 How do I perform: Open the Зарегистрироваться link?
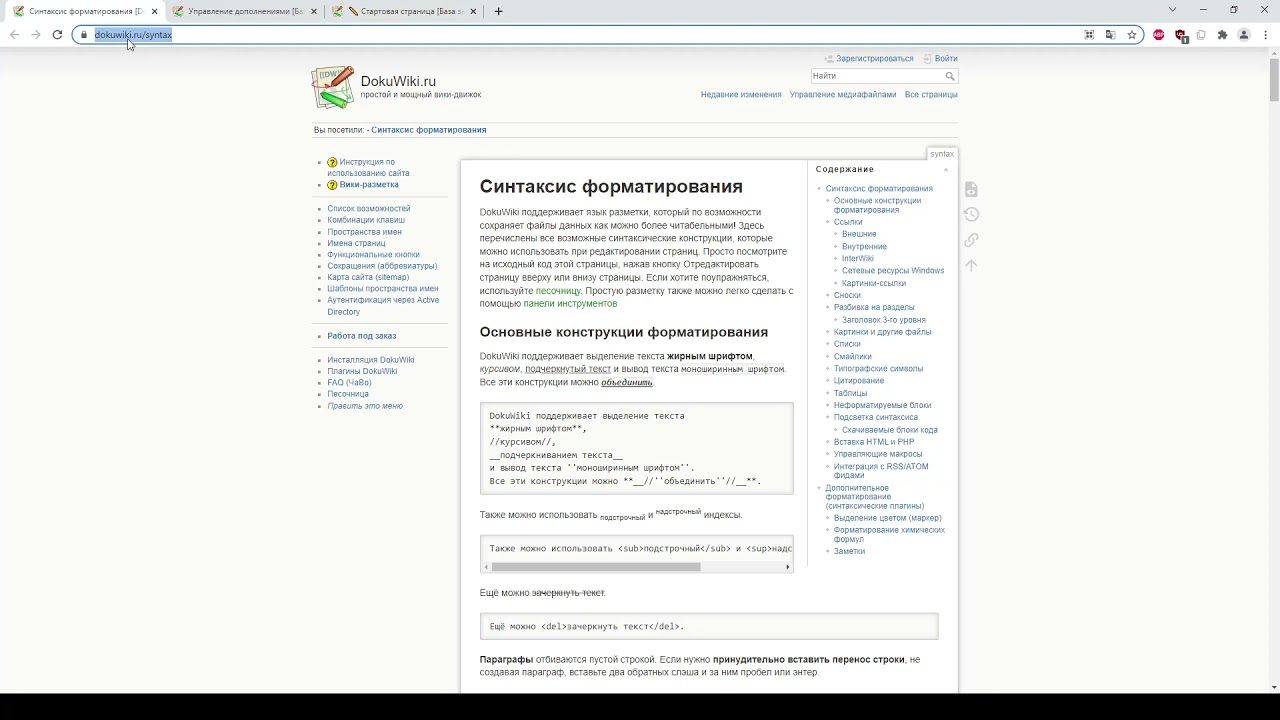pyautogui.click(x=875, y=59)
